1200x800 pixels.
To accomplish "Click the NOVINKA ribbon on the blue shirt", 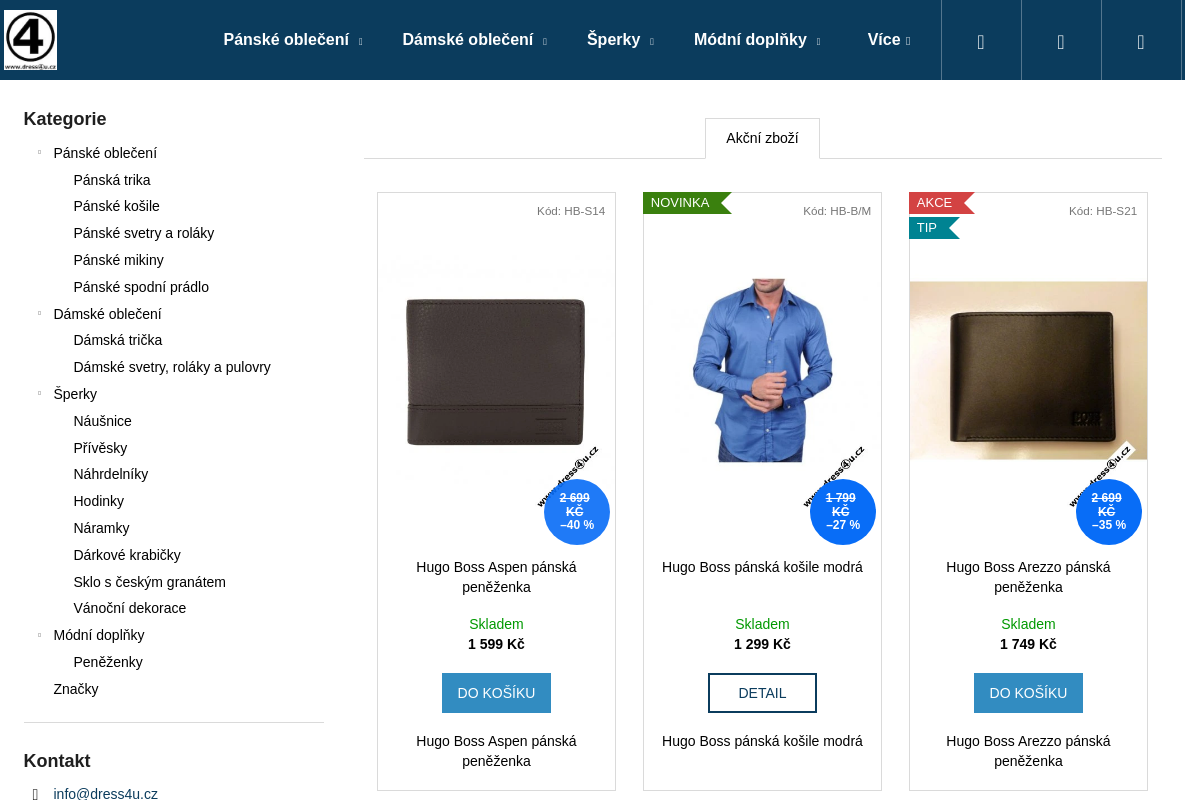I will click(681, 203).
